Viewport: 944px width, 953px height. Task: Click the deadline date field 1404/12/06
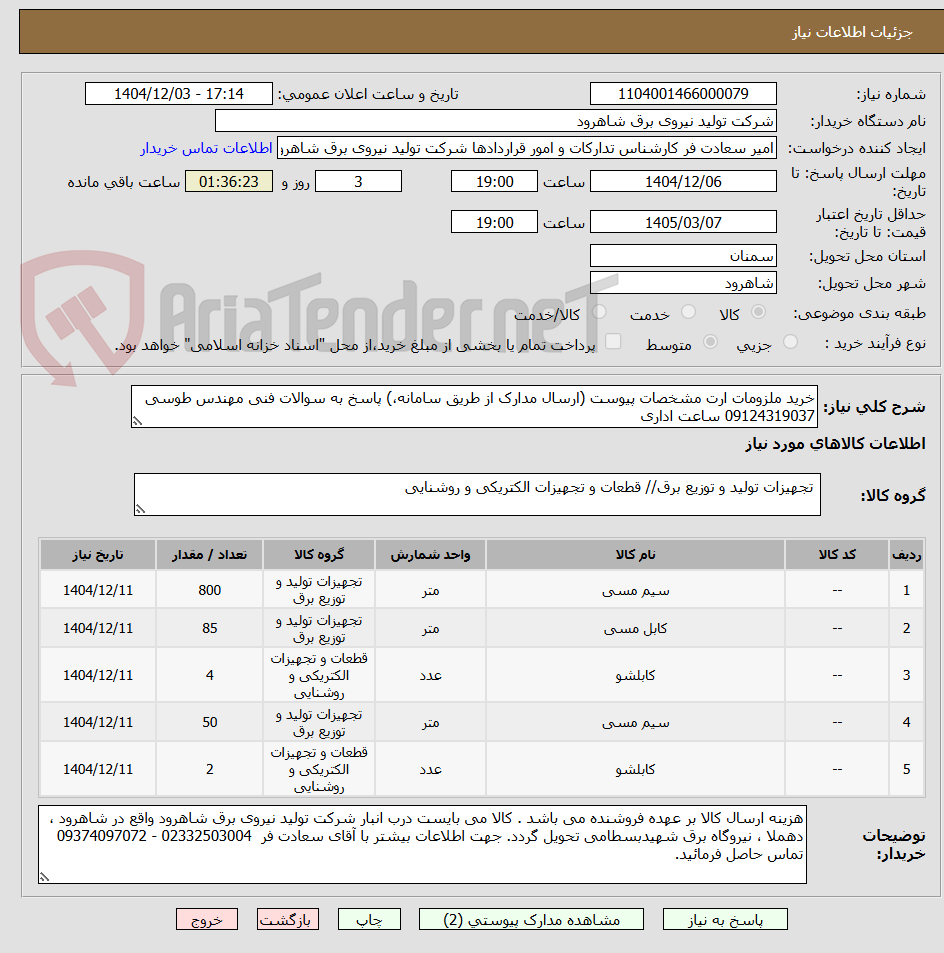pos(683,181)
